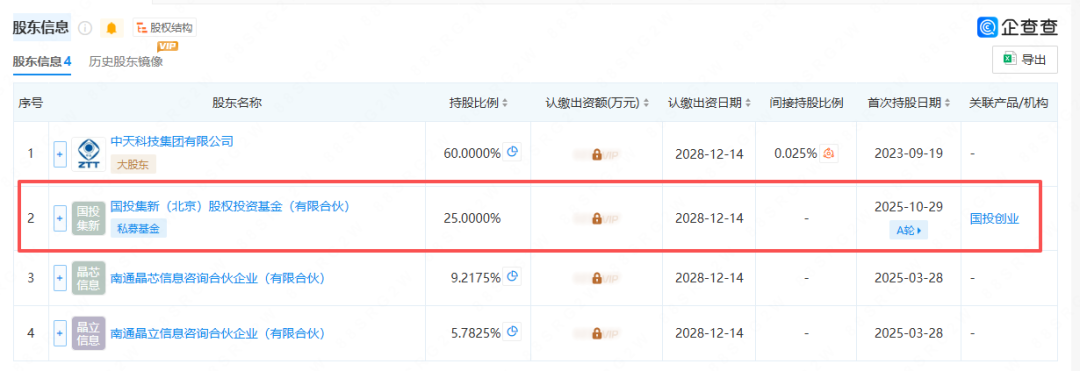
Task: Click the pie chart icon beside 9.2175%
Action: click(x=512, y=277)
